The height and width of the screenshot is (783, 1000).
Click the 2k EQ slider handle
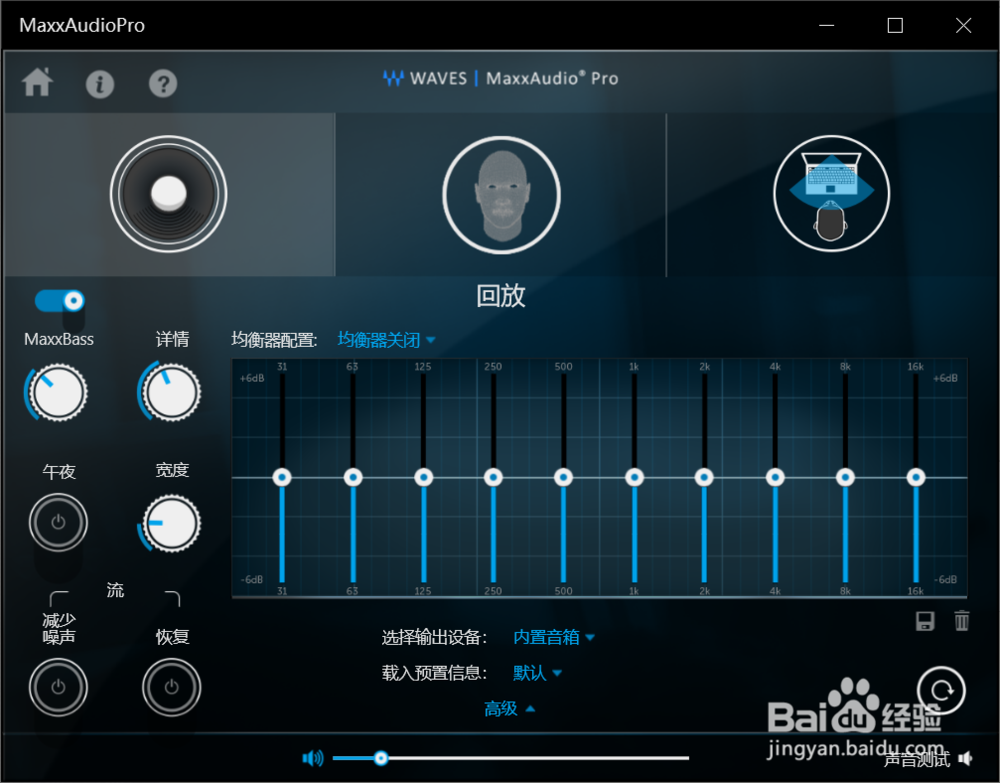[x=704, y=477]
